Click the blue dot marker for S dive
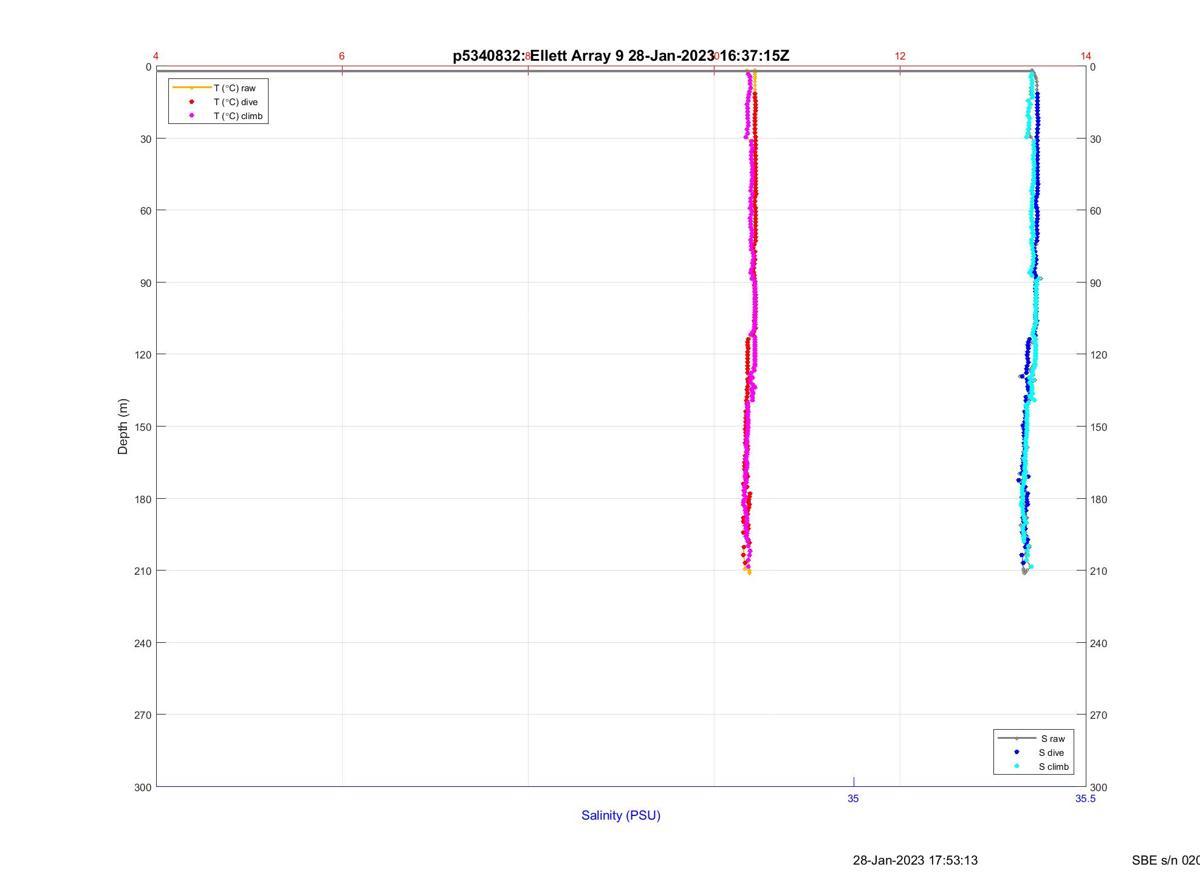Viewport: 1200px width, 885px height. pos(1016,752)
